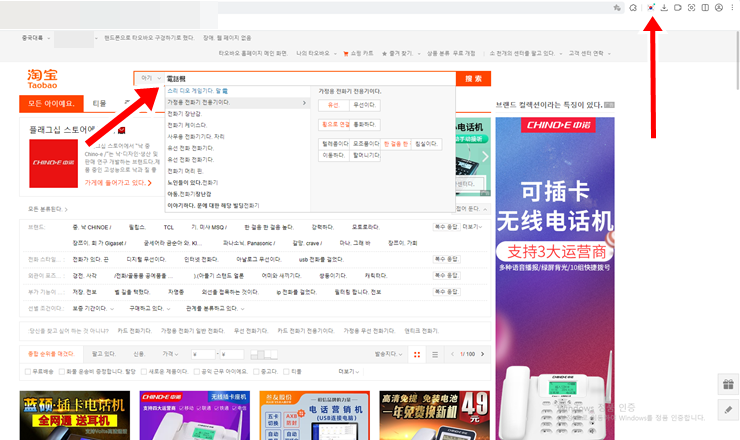This screenshot has height=440, width=740.
Task: Check the 새로운 제품 checkbox
Action: point(144,372)
